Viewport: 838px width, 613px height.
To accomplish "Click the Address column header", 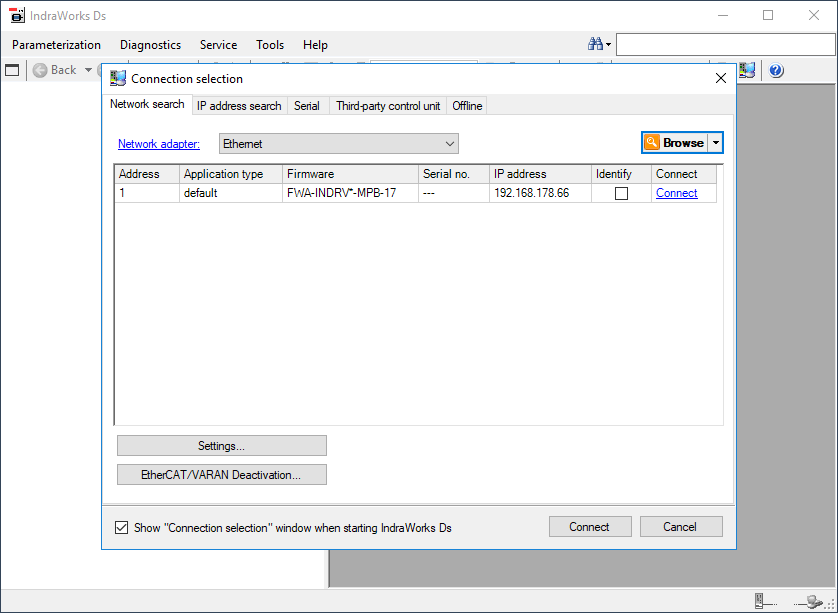I will [x=147, y=174].
